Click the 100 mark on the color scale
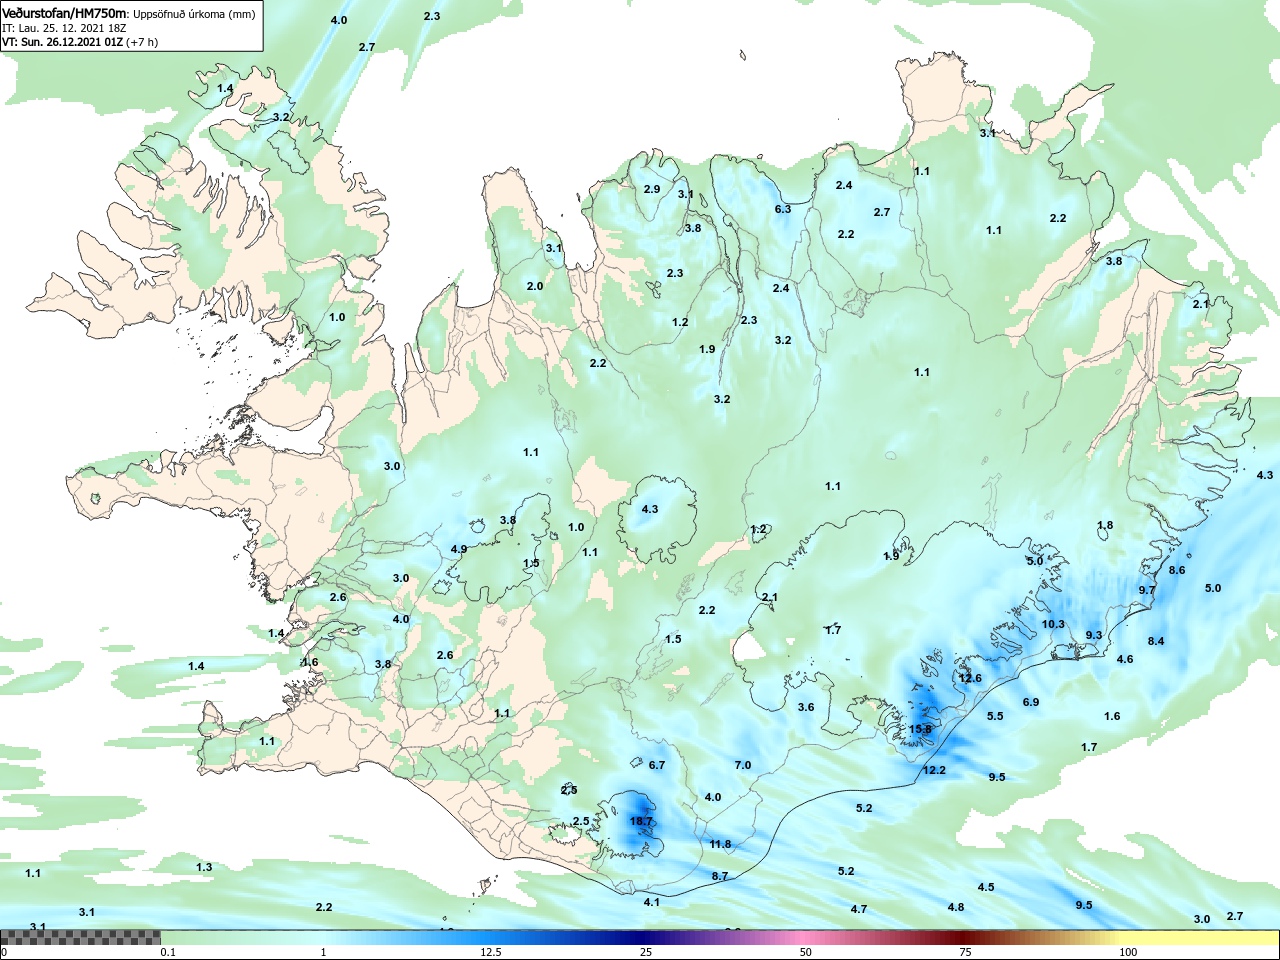Viewport: 1280px width, 960px height. [x=1128, y=953]
